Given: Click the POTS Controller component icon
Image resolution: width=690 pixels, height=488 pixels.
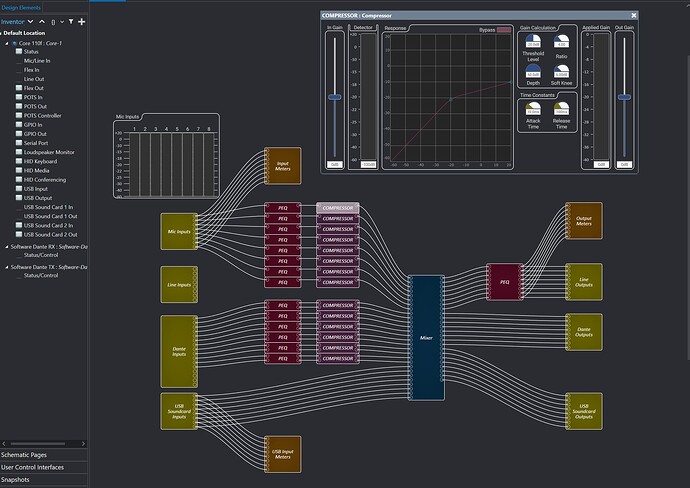Looking at the screenshot, I should click(19, 116).
